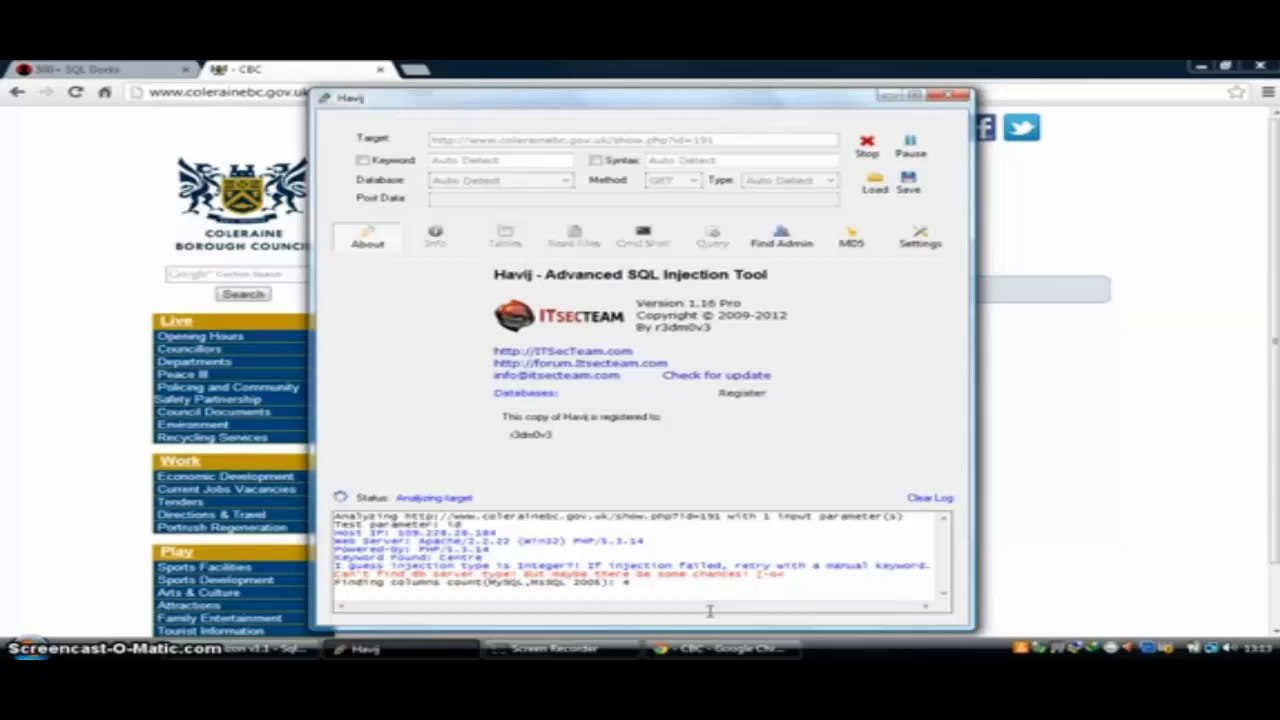
Task: Click the browser forward arrow
Action: click(45, 92)
